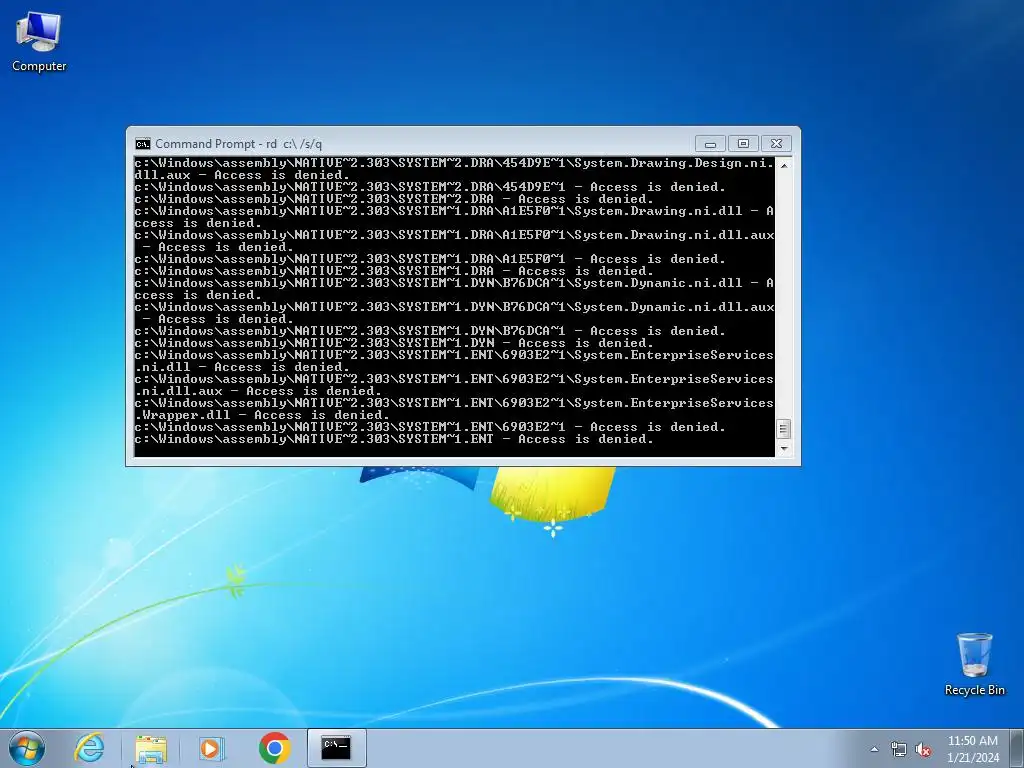Show hidden system tray icons
The image size is (1024, 768).
(x=874, y=749)
